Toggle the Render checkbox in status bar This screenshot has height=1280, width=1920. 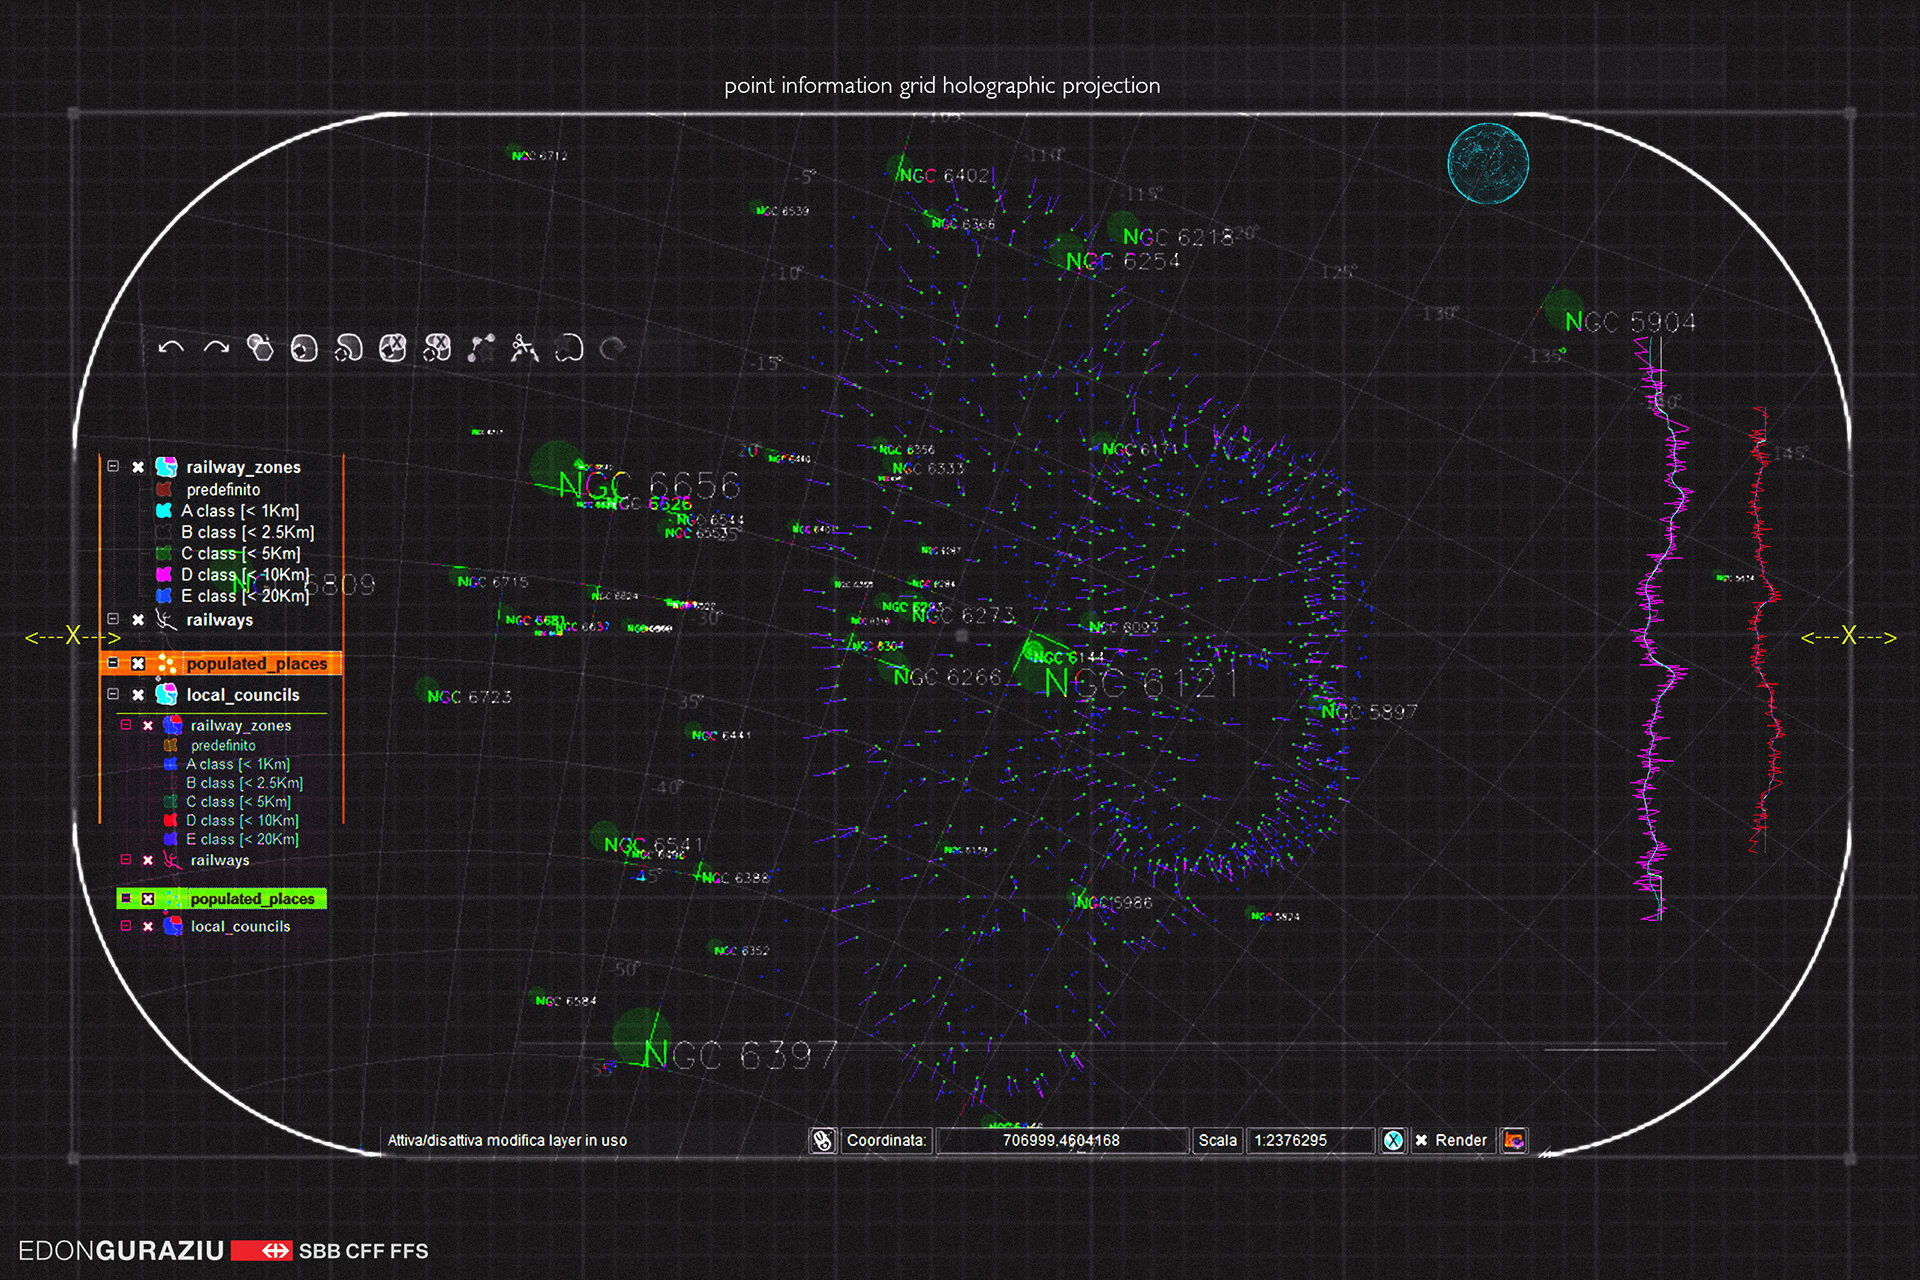tap(1421, 1140)
